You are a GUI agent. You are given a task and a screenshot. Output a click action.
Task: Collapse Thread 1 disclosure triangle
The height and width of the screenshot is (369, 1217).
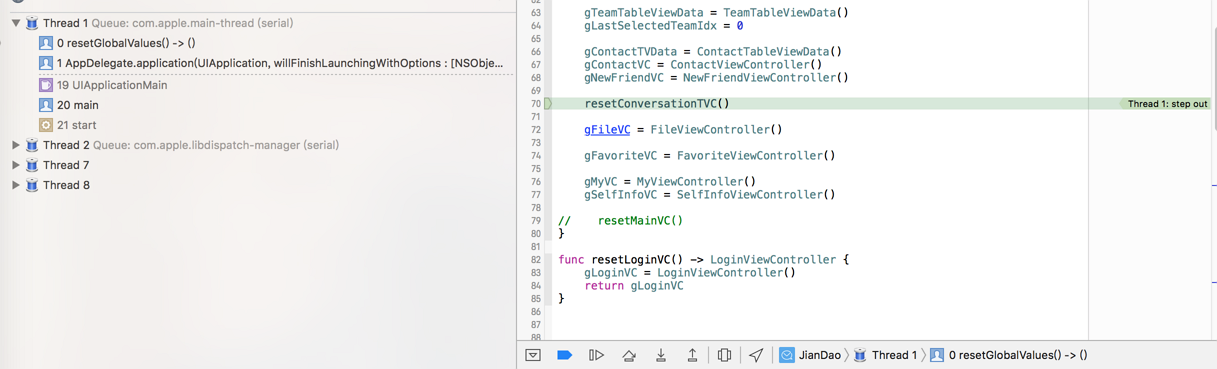16,23
